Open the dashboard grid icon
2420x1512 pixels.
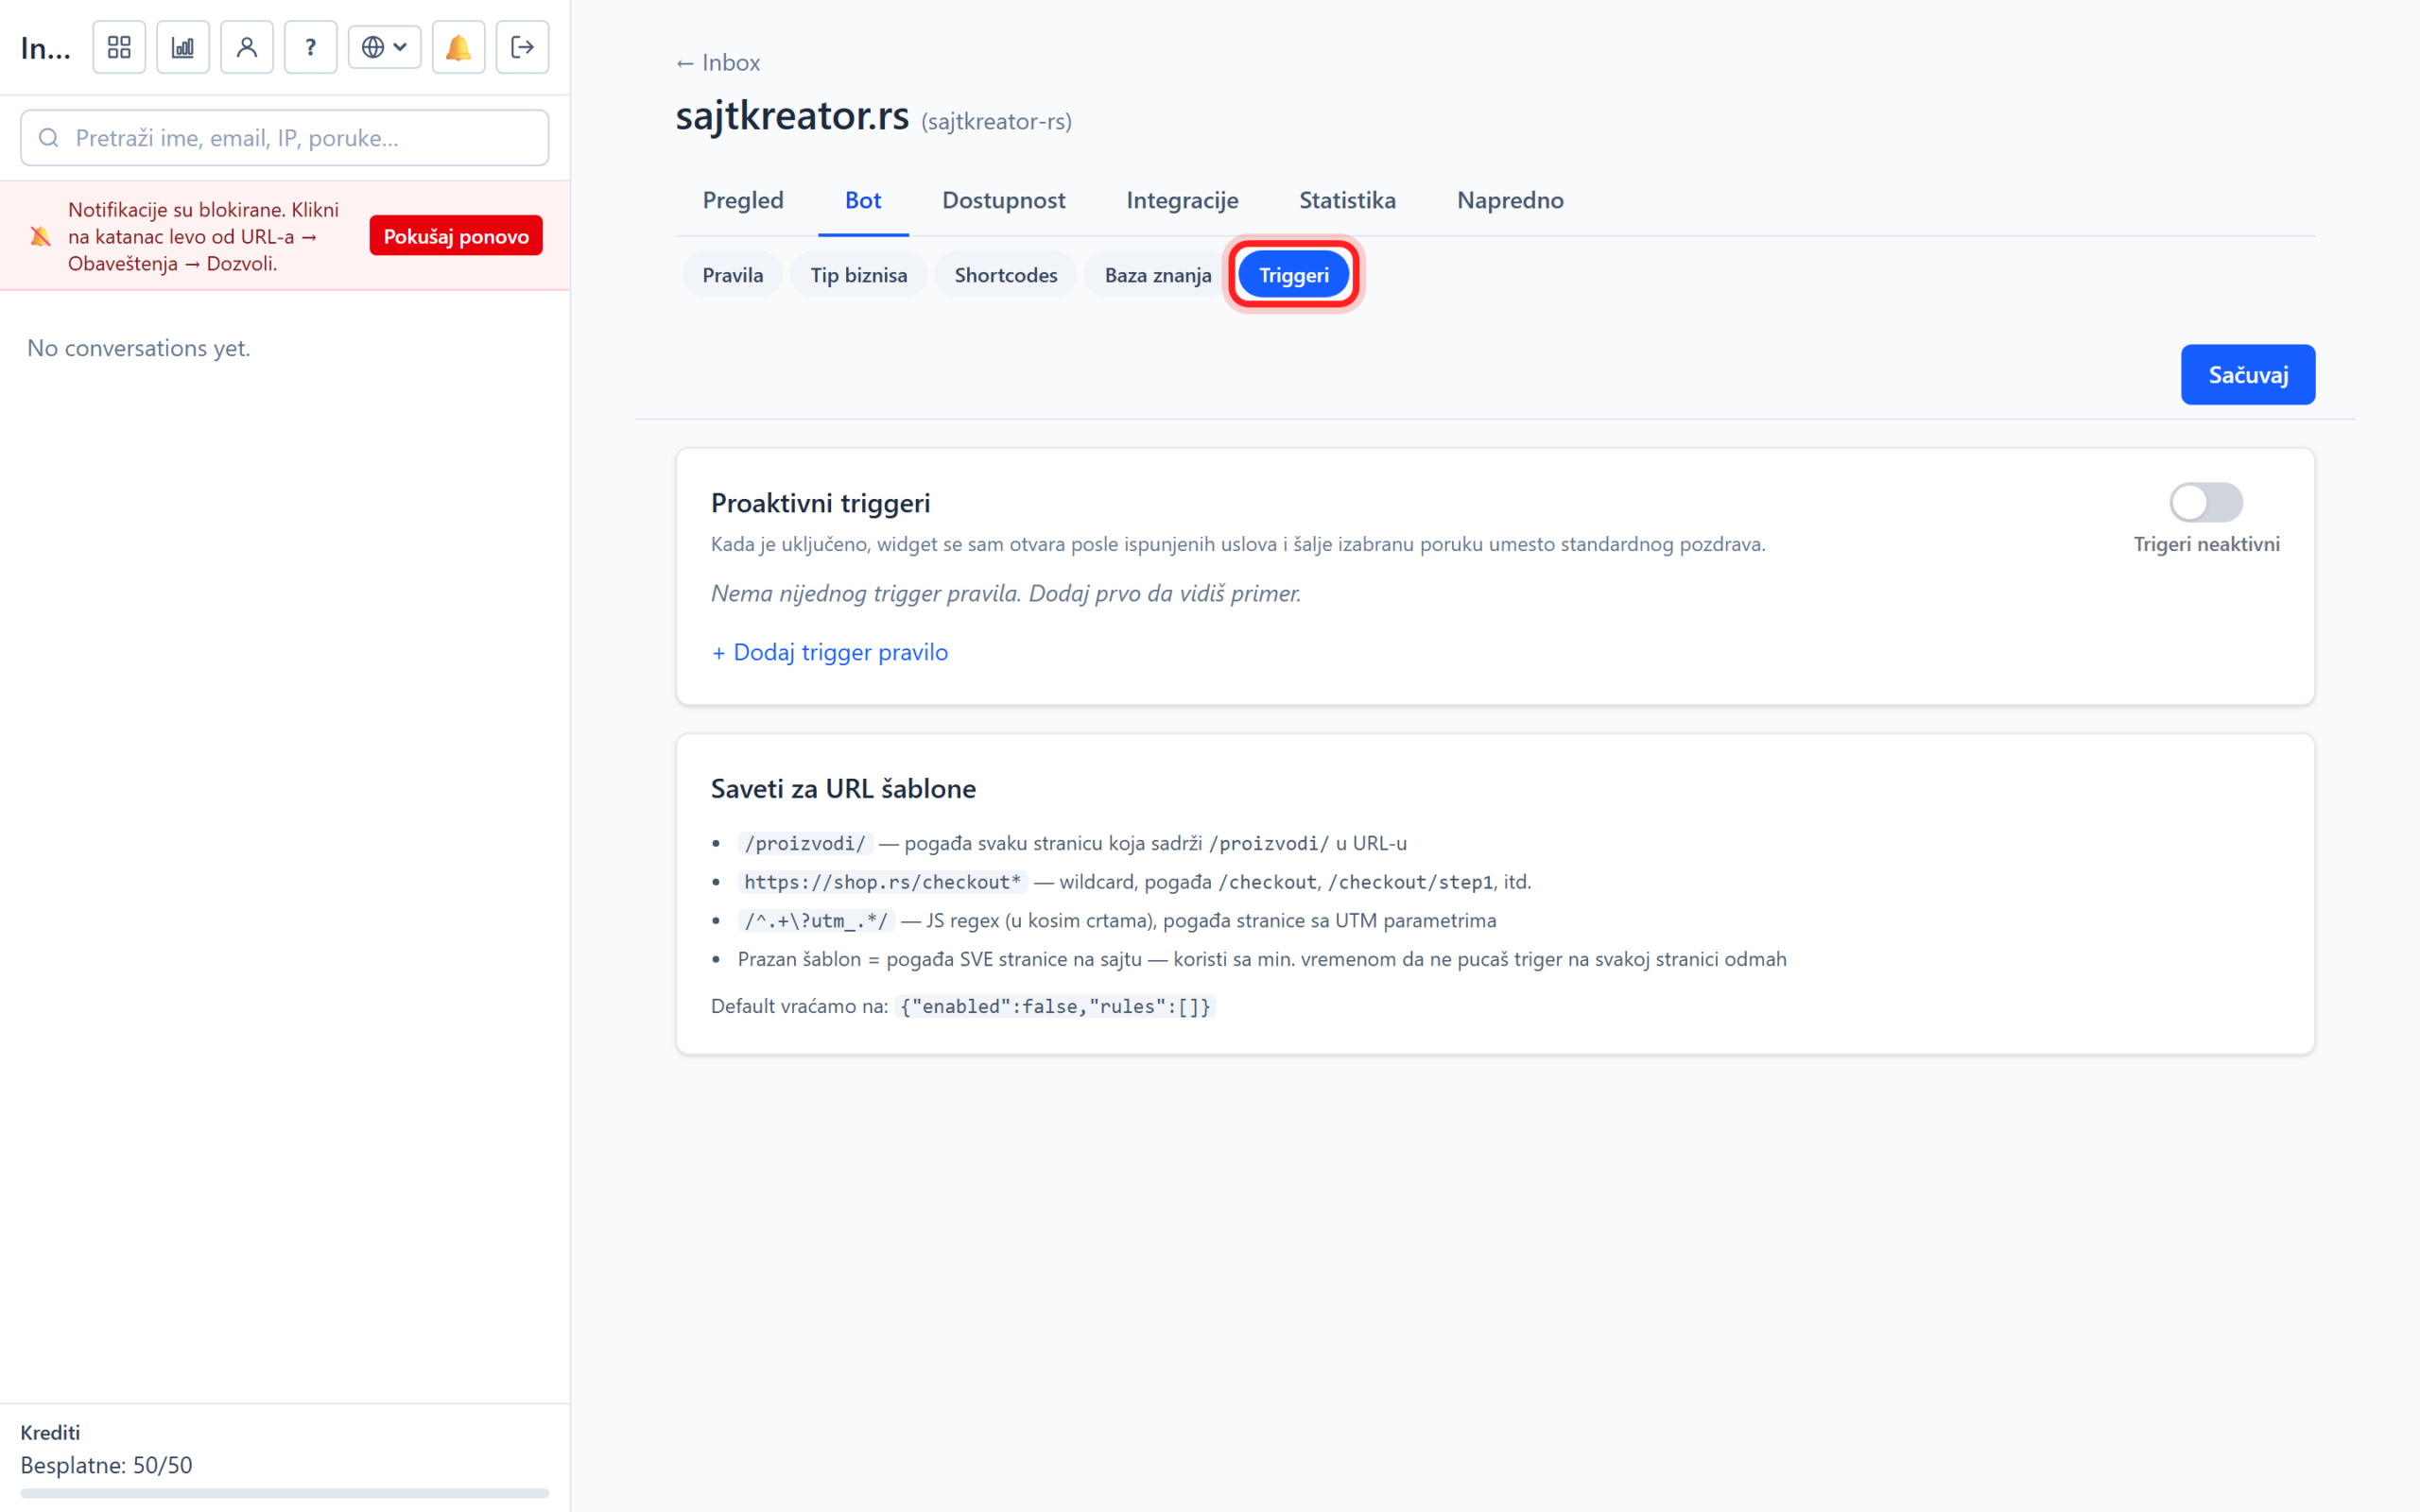coord(119,47)
